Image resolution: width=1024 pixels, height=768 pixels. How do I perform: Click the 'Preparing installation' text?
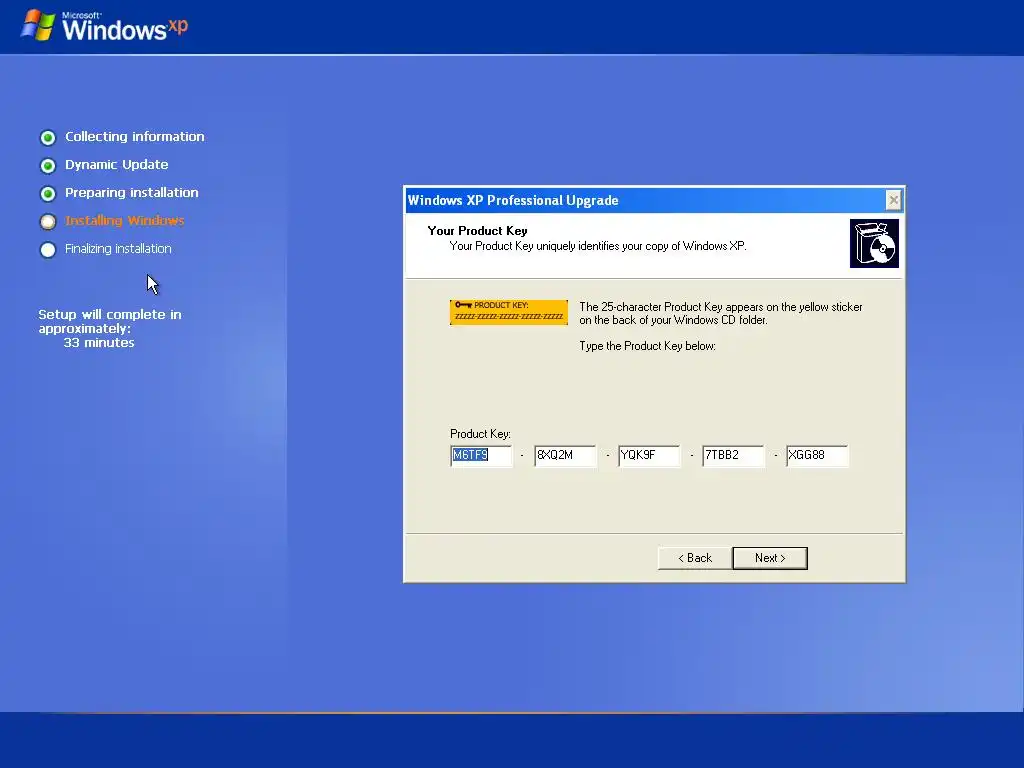coord(131,193)
